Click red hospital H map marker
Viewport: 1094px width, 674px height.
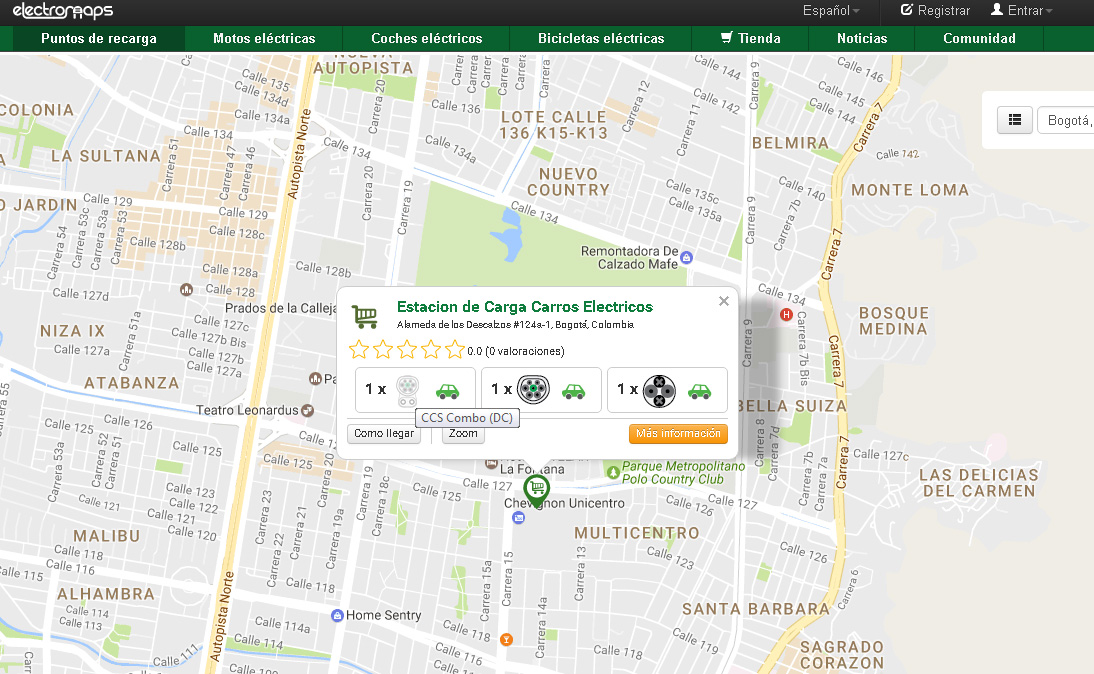tap(786, 315)
